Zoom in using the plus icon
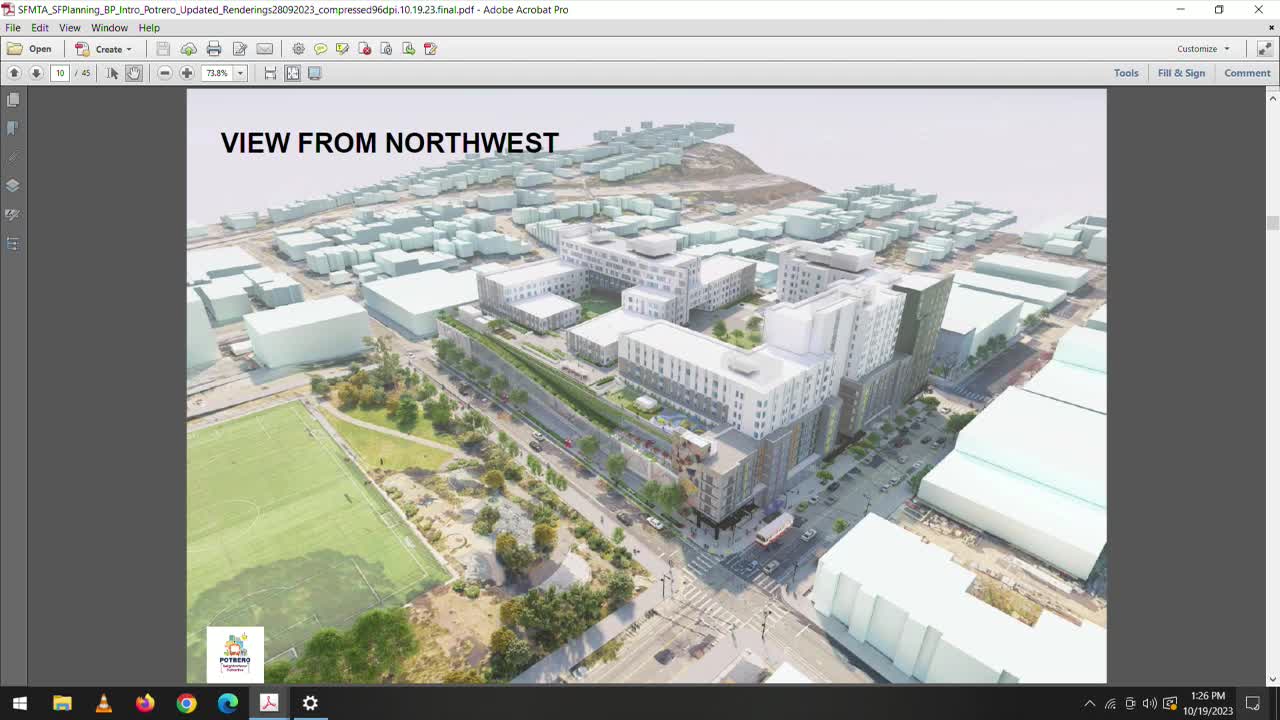Screen dimensions: 1280x720 (x=186, y=72)
